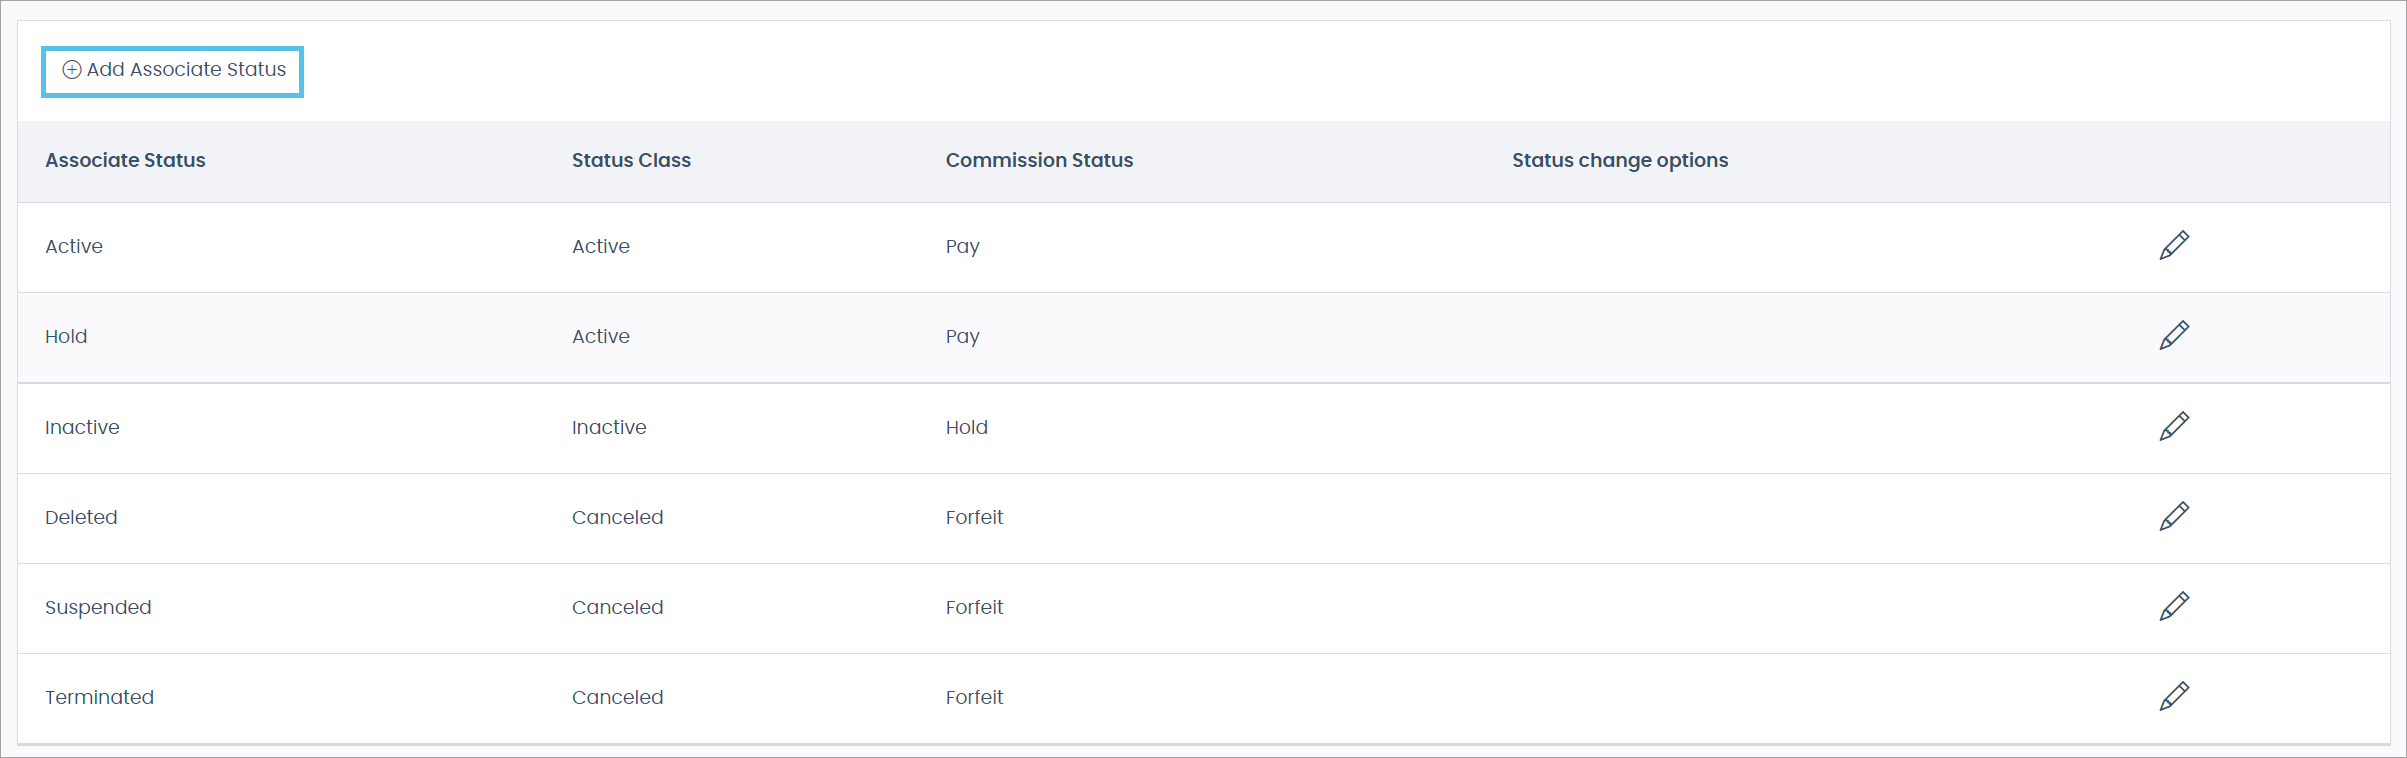2407x758 pixels.
Task: Click the Pay commission status for Hold
Action: tap(962, 336)
